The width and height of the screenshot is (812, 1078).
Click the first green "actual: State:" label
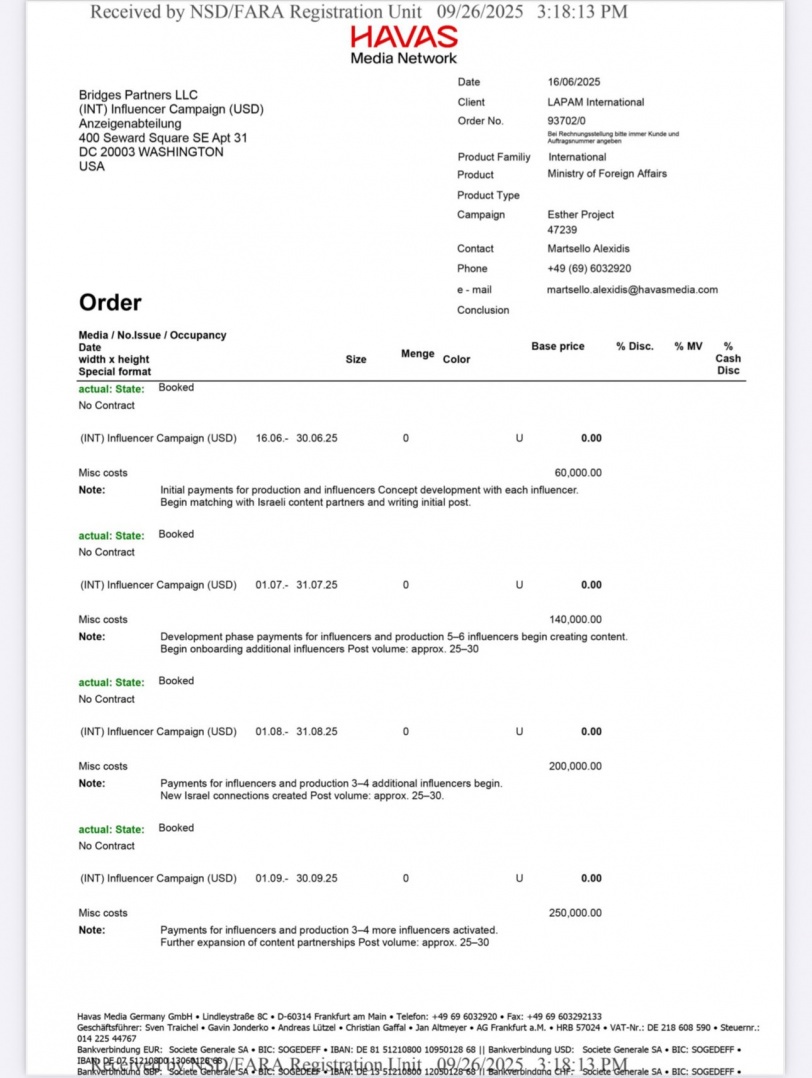coord(111,389)
